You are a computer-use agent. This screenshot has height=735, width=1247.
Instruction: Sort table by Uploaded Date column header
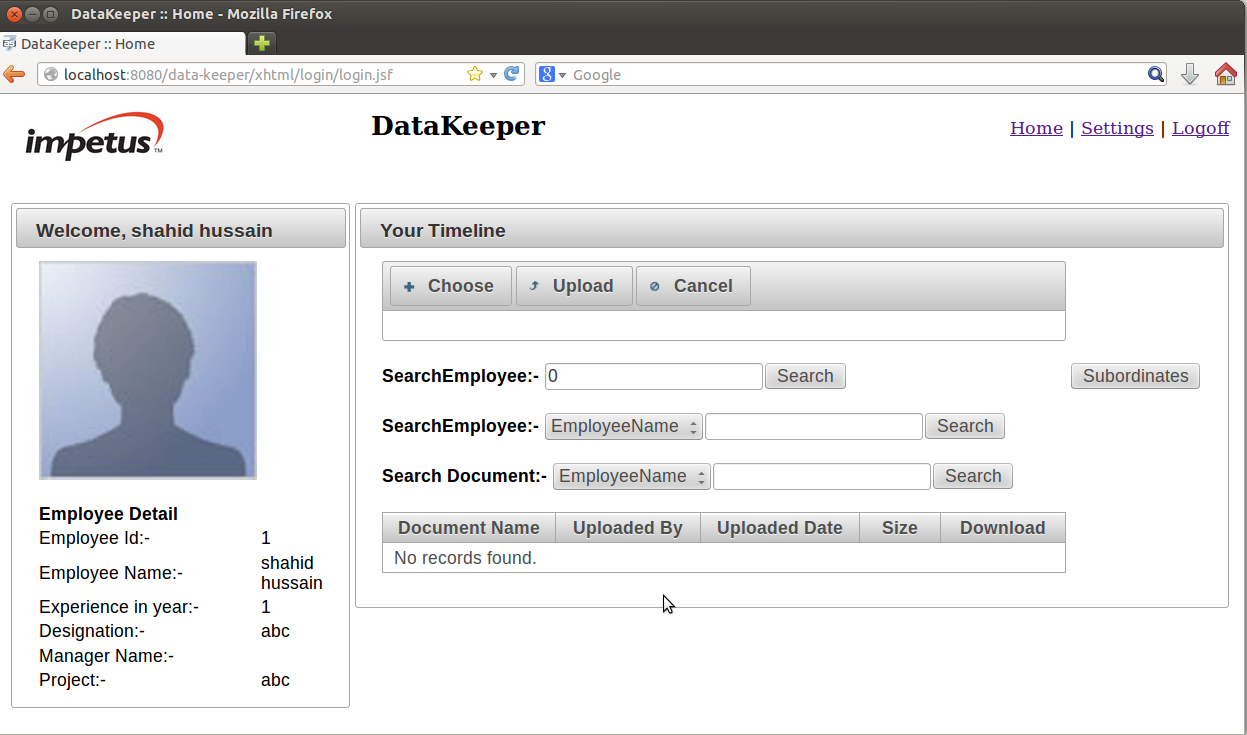coord(779,528)
